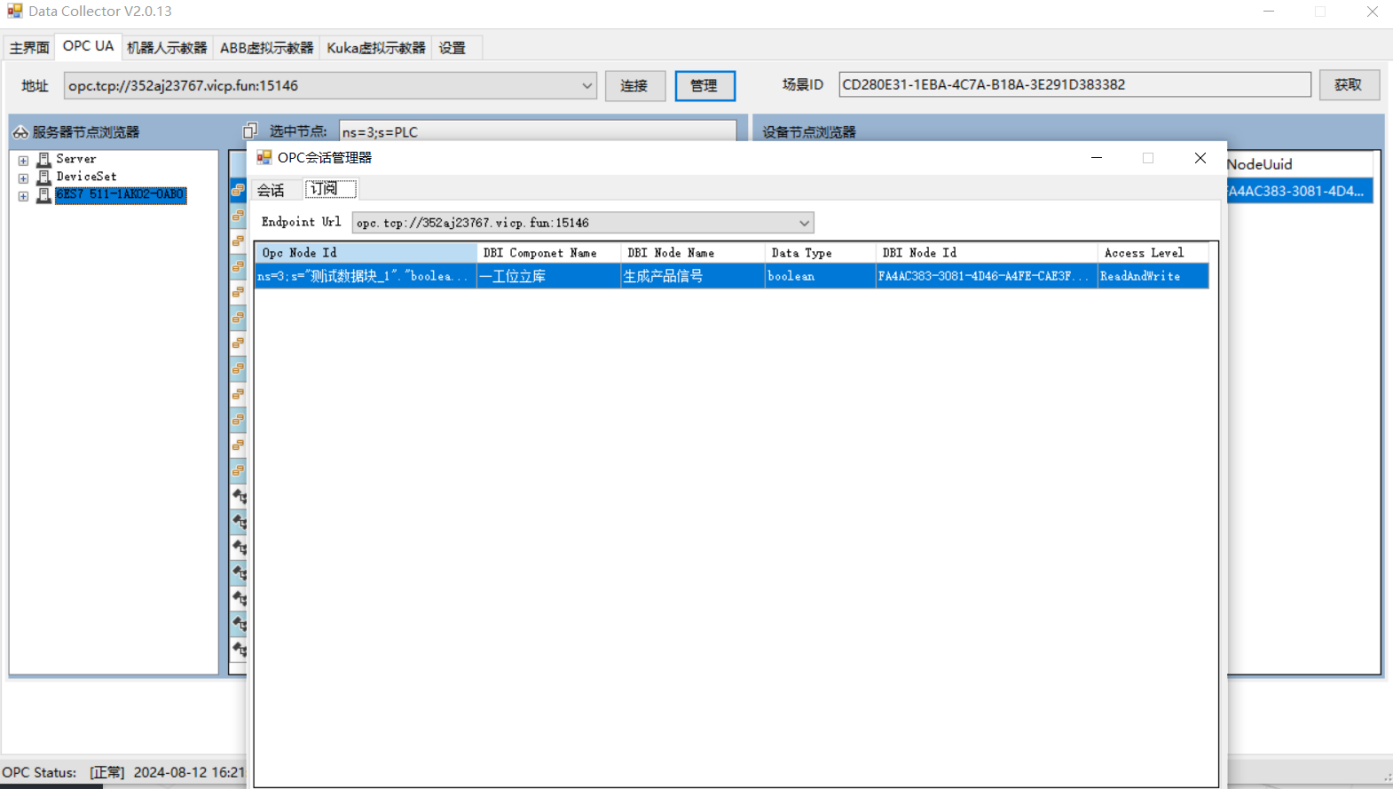
Task: Click the DeviceSet node computer icon
Action: point(44,178)
